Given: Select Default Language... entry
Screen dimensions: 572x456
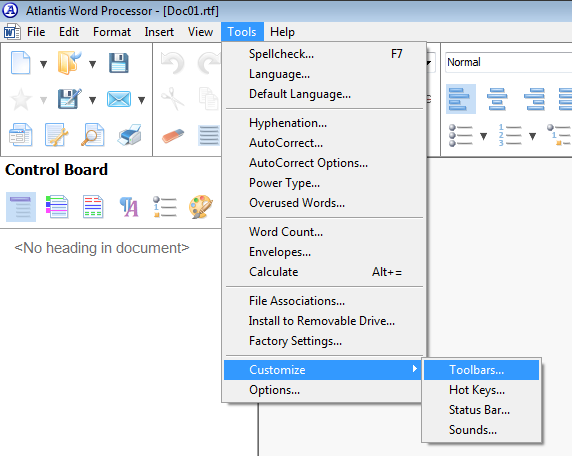Looking at the screenshot, I should point(324,94).
